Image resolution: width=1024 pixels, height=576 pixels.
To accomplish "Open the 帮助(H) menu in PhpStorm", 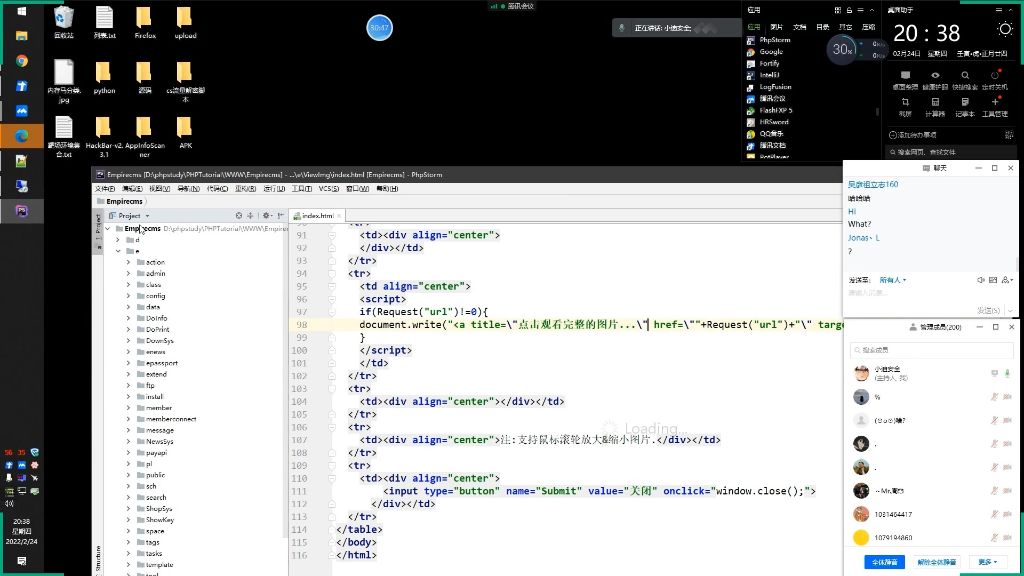I will [387, 189].
